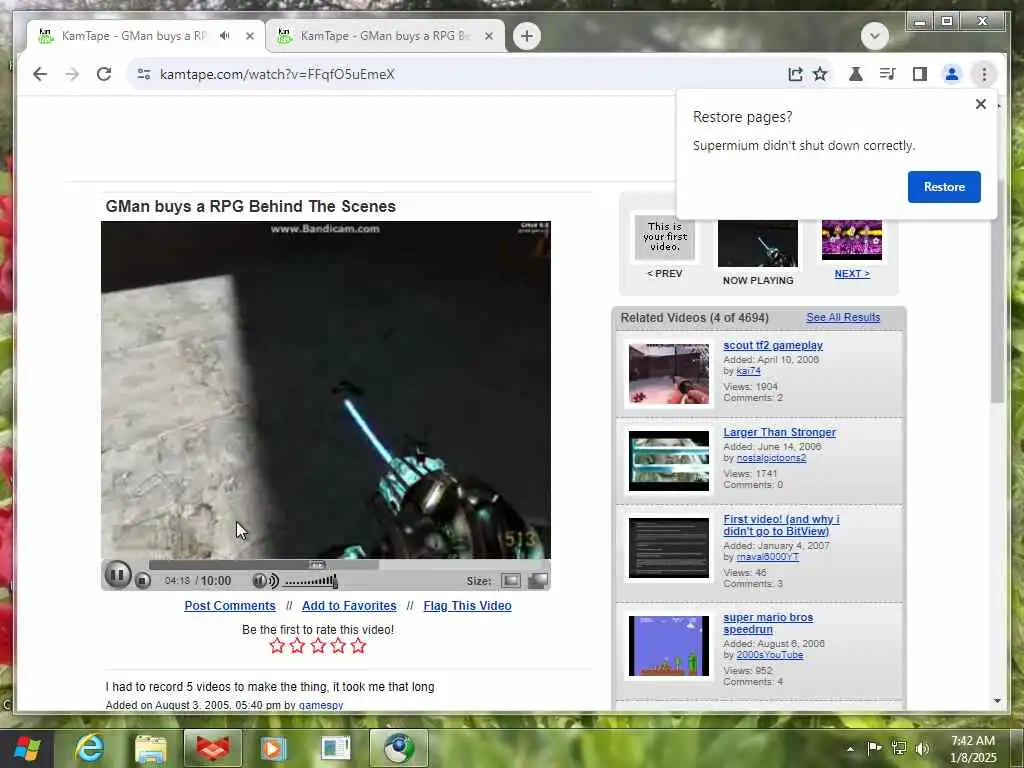Click NEXT > video link
The width and height of the screenshot is (1024, 768).
[x=852, y=274]
